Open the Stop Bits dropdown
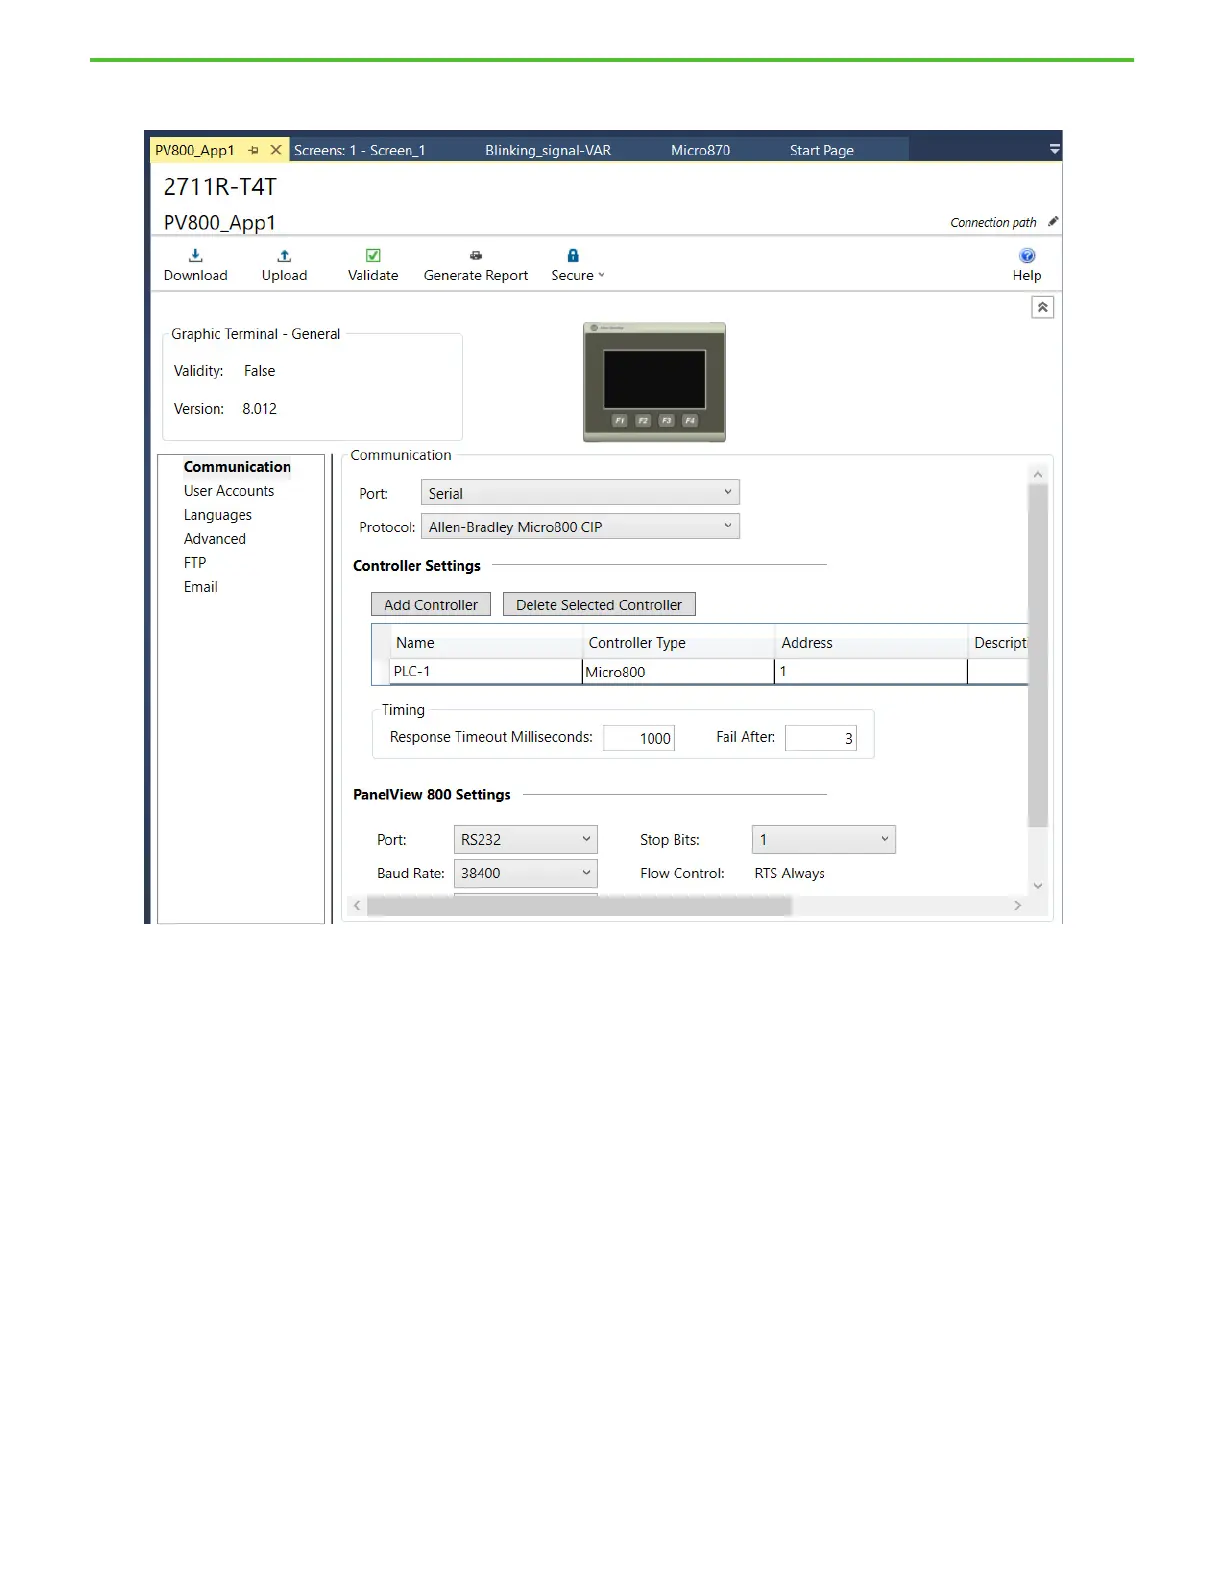 pos(824,840)
